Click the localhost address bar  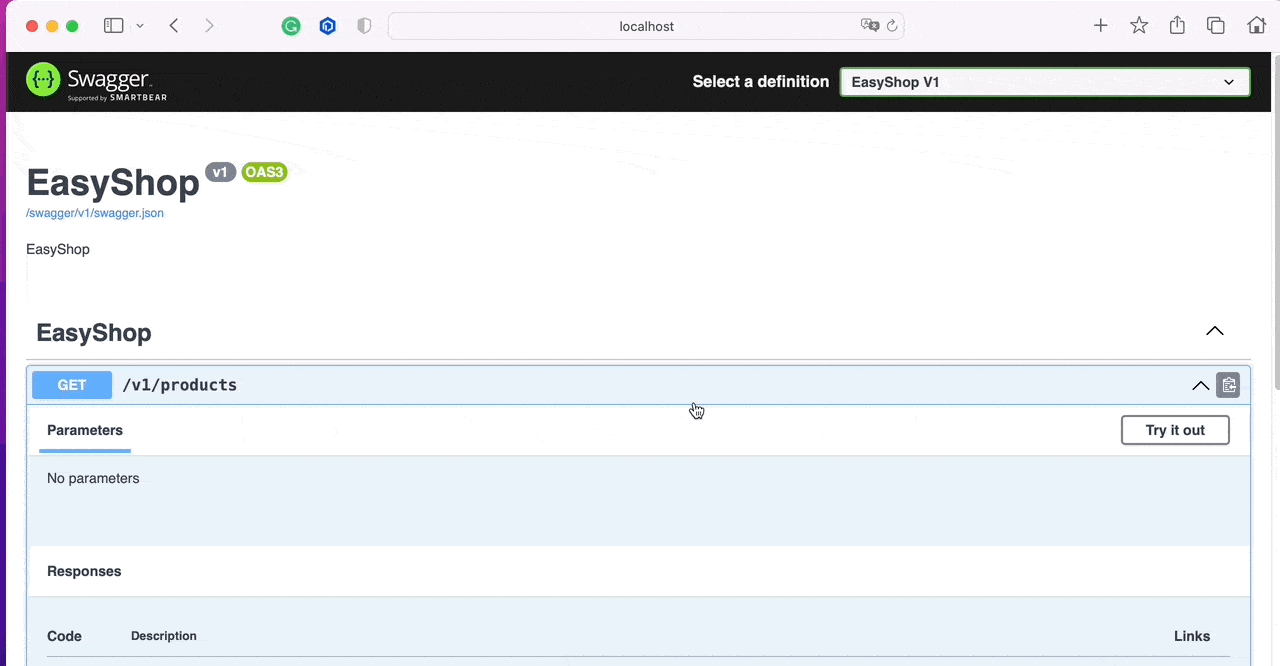(646, 26)
